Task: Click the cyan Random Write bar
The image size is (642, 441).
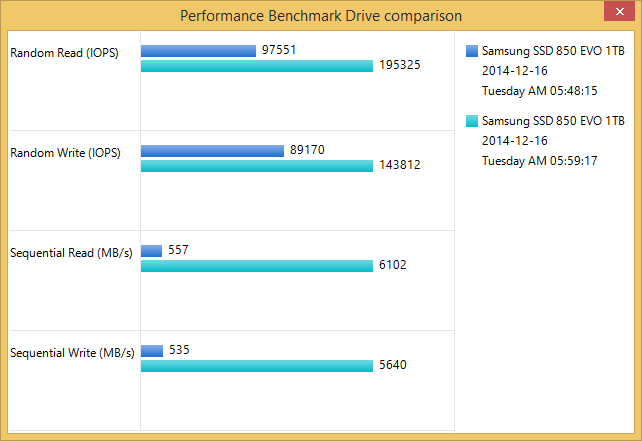Action: (x=257, y=166)
